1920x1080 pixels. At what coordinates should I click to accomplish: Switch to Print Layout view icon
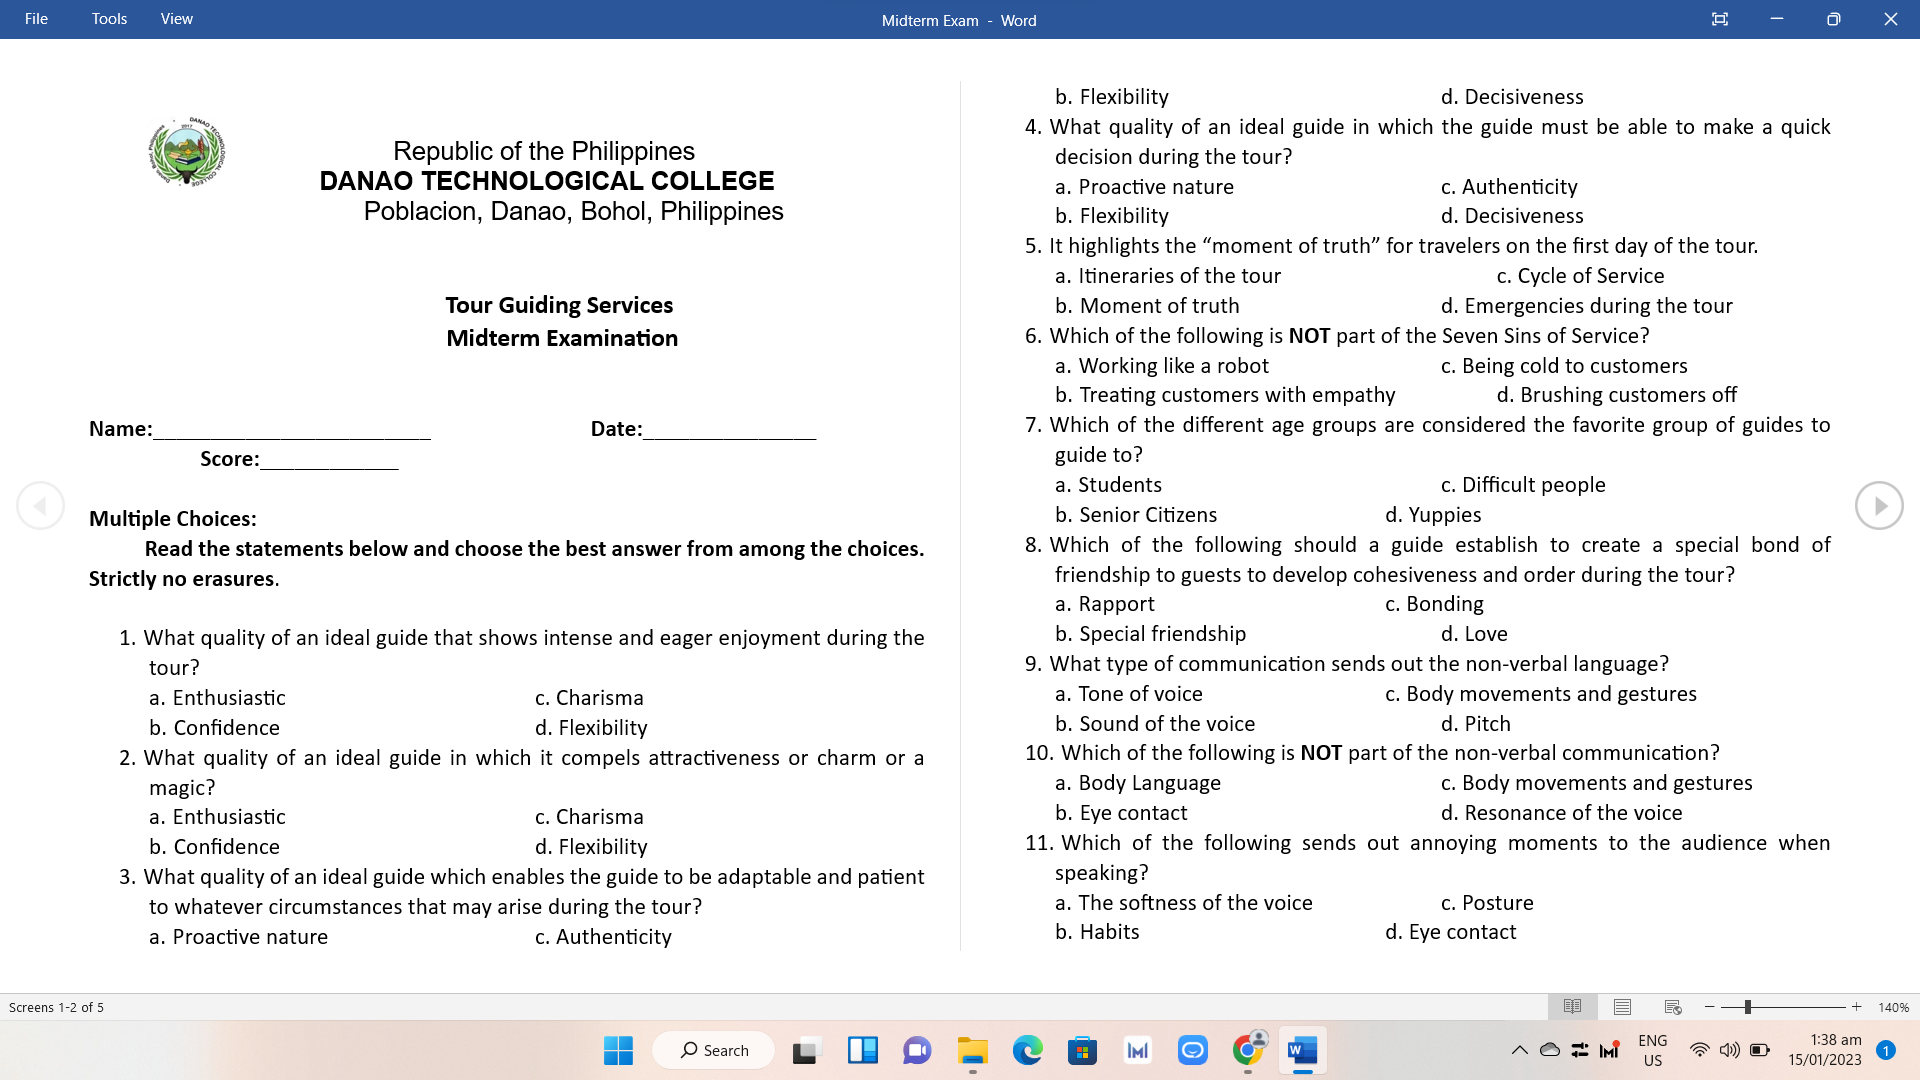[1622, 1007]
